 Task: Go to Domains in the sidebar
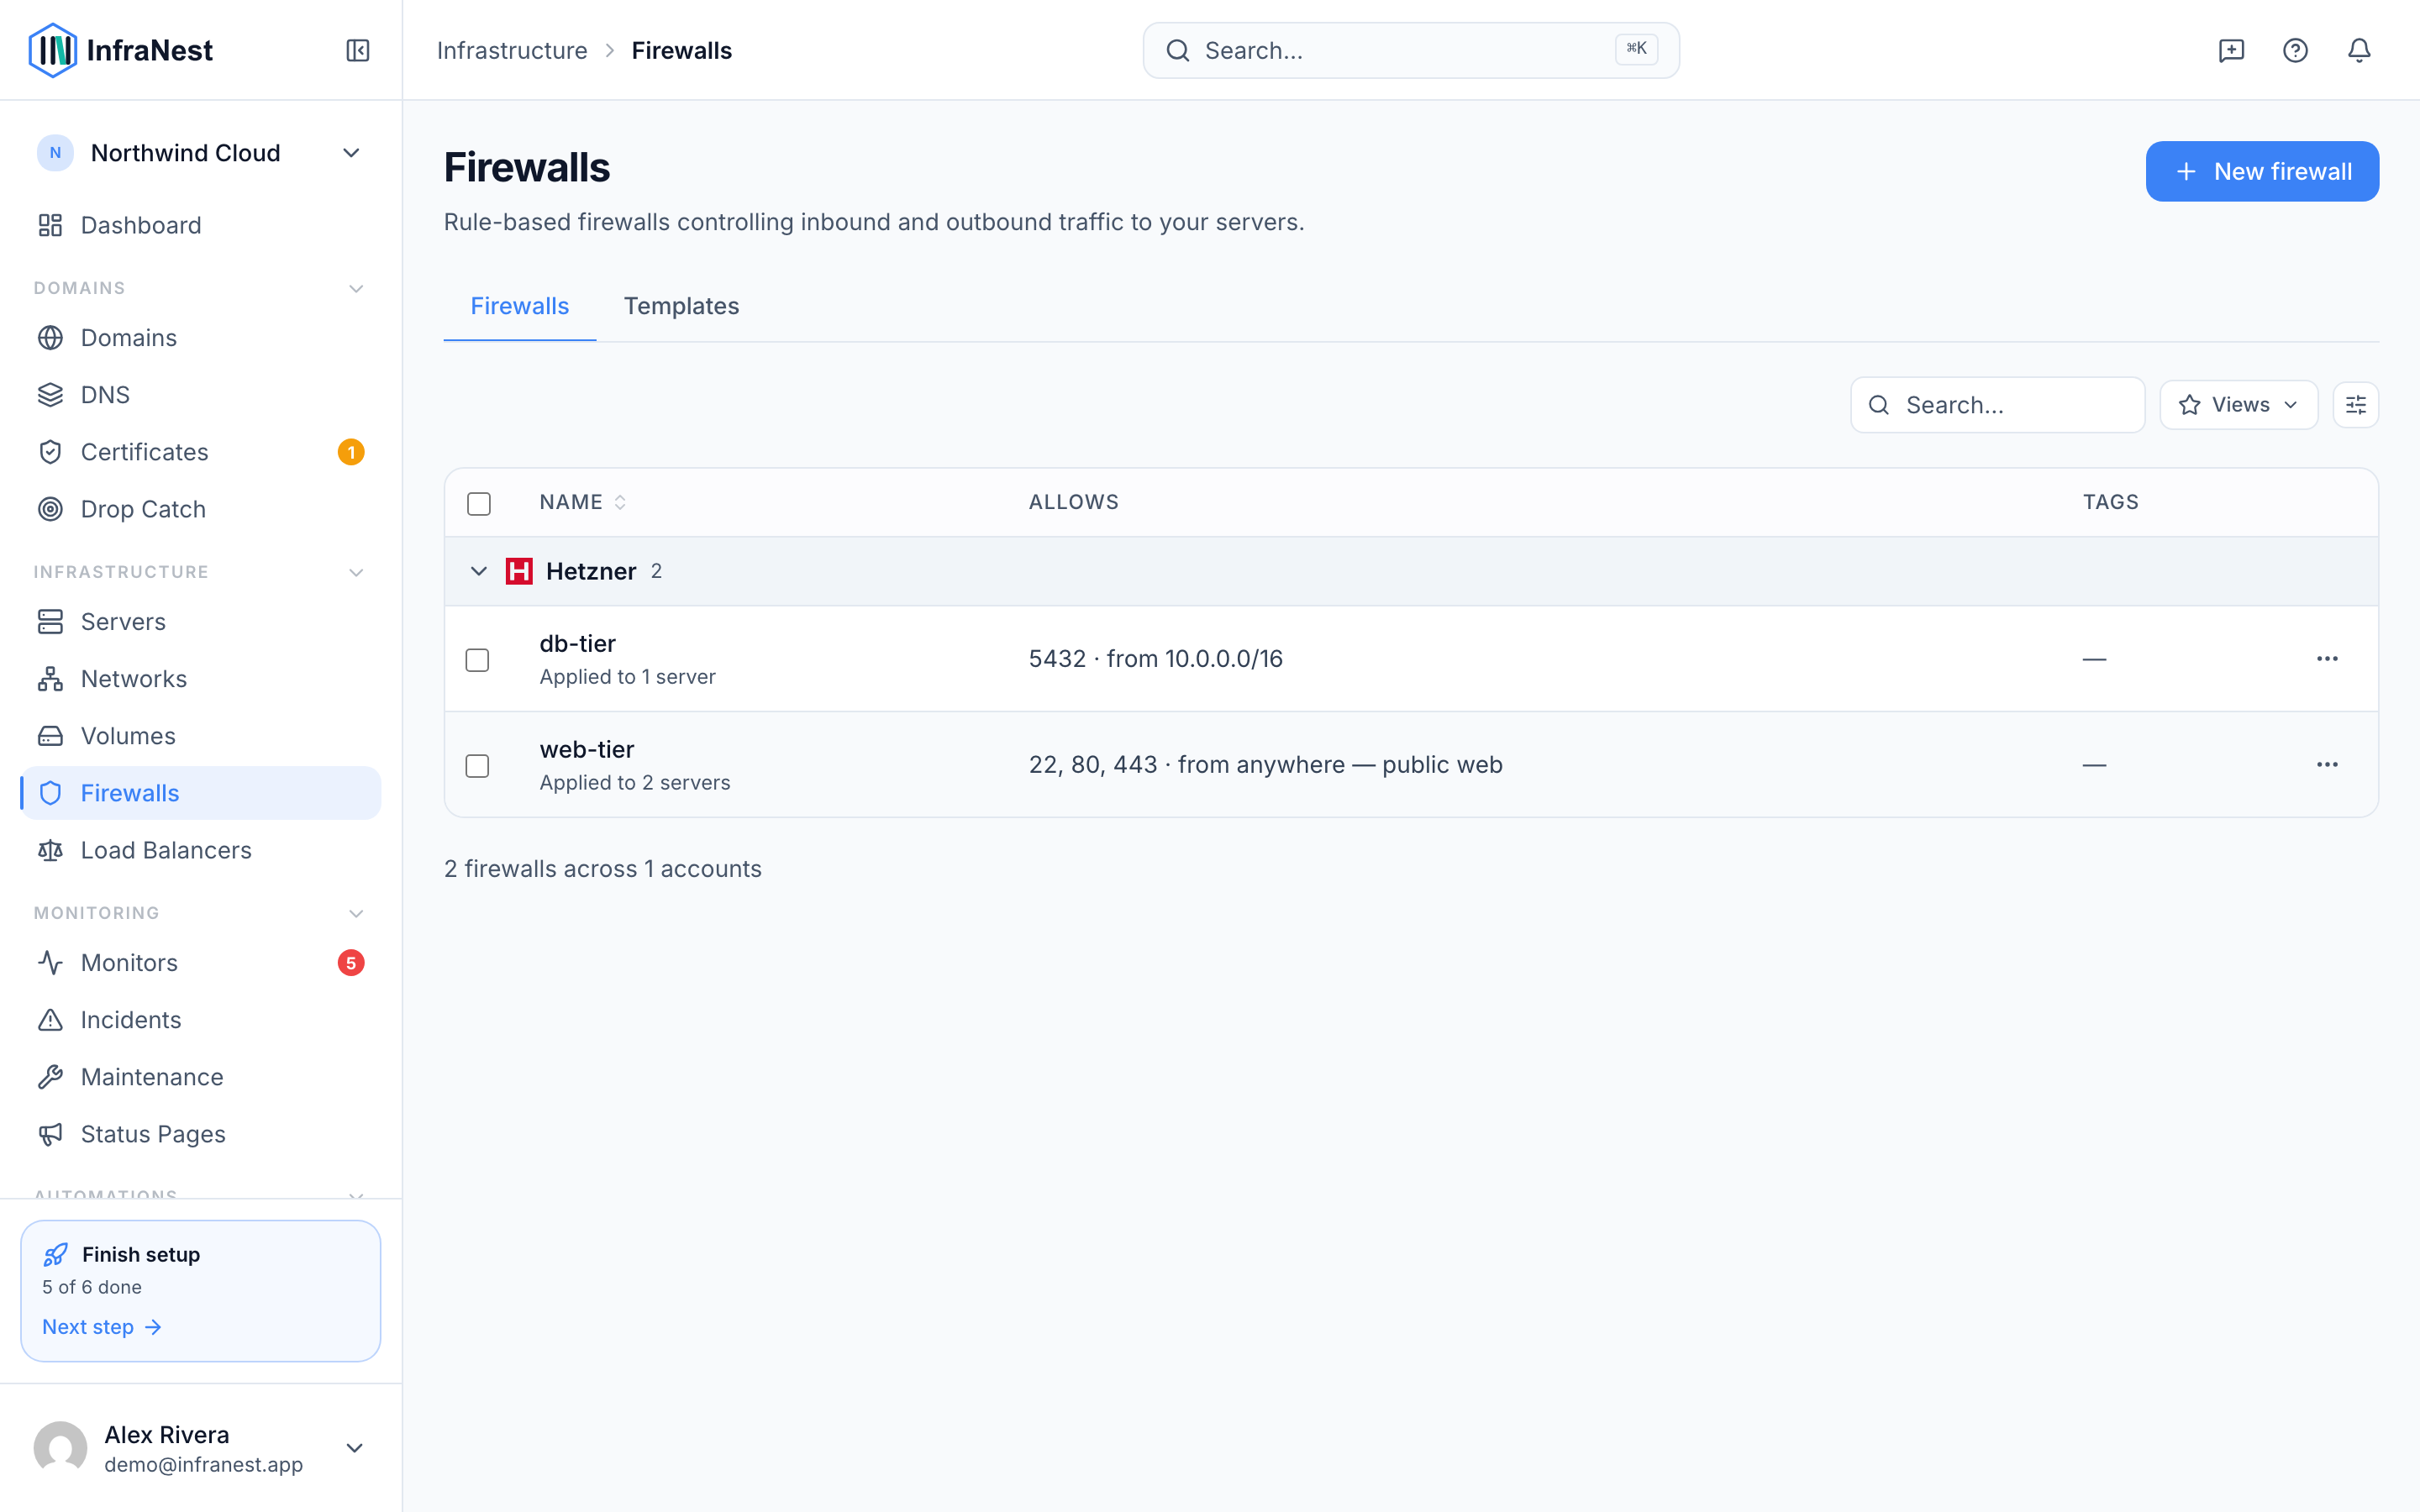click(x=200, y=338)
